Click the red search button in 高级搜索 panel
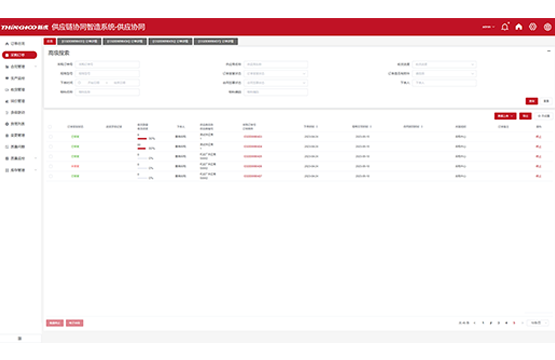 532,101
